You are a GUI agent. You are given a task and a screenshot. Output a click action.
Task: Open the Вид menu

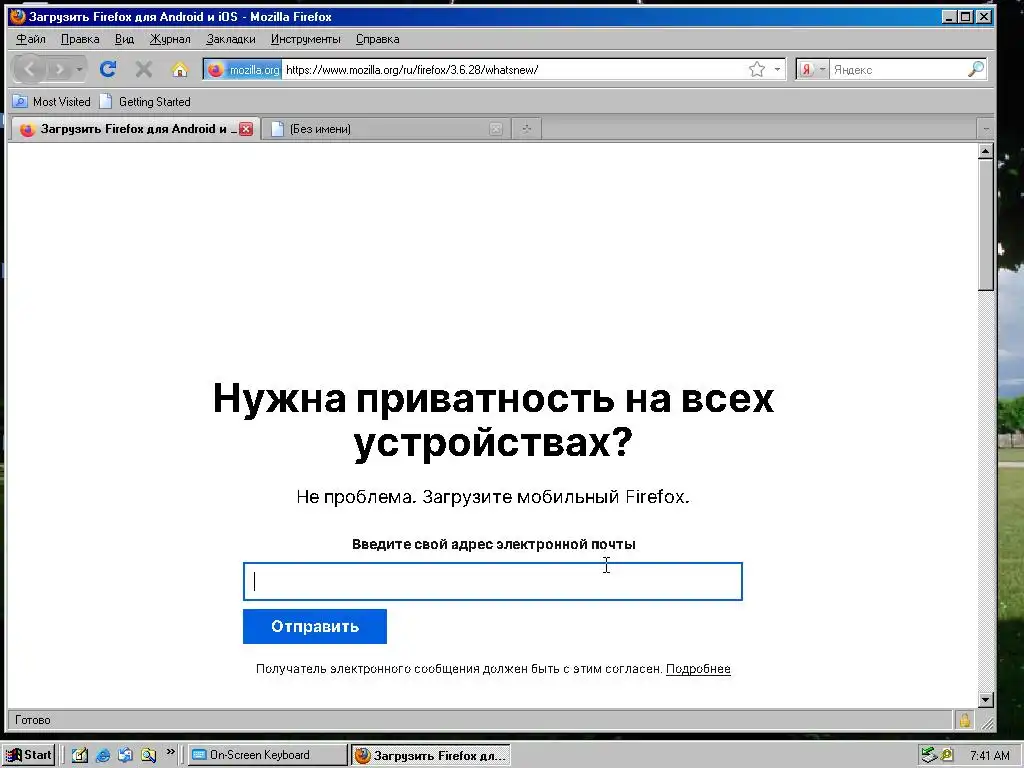124,39
